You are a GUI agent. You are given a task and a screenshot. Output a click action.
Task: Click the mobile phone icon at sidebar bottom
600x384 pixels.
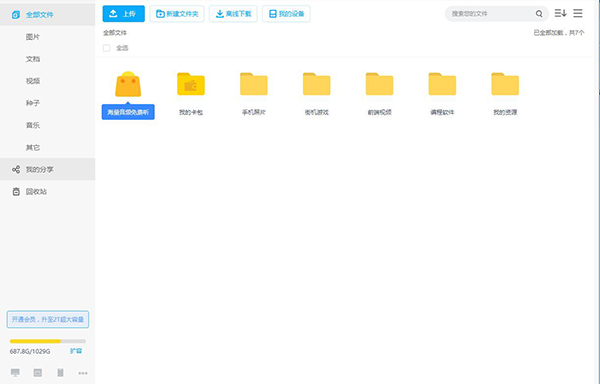[x=60, y=373]
